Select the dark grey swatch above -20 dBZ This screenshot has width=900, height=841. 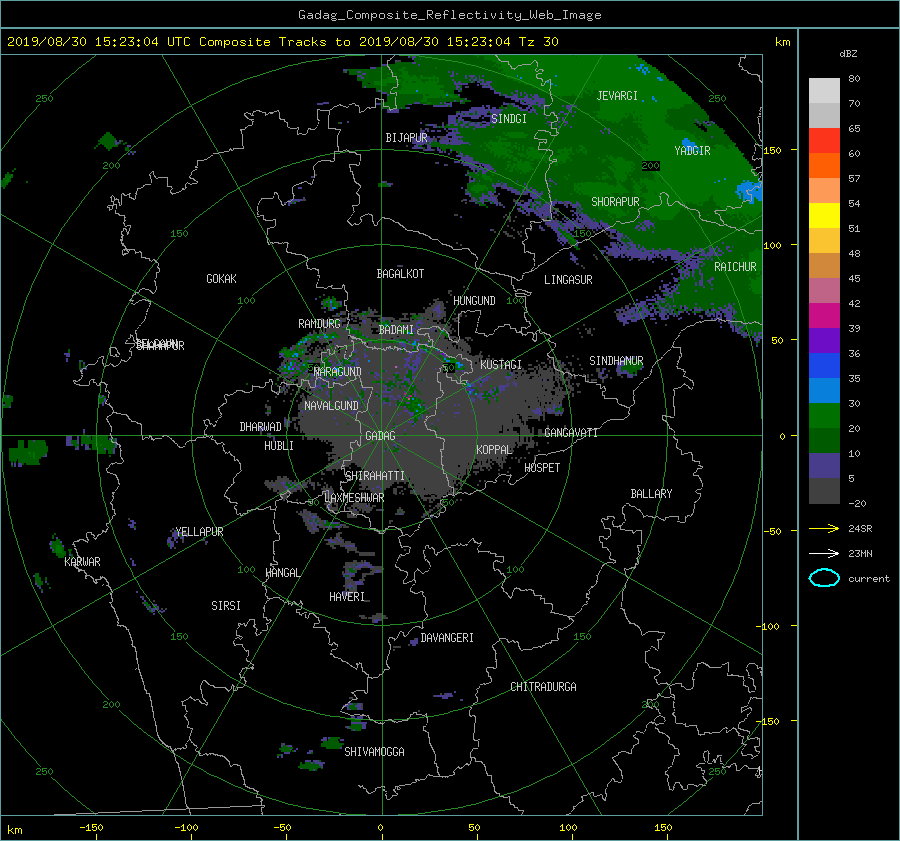point(824,490)
